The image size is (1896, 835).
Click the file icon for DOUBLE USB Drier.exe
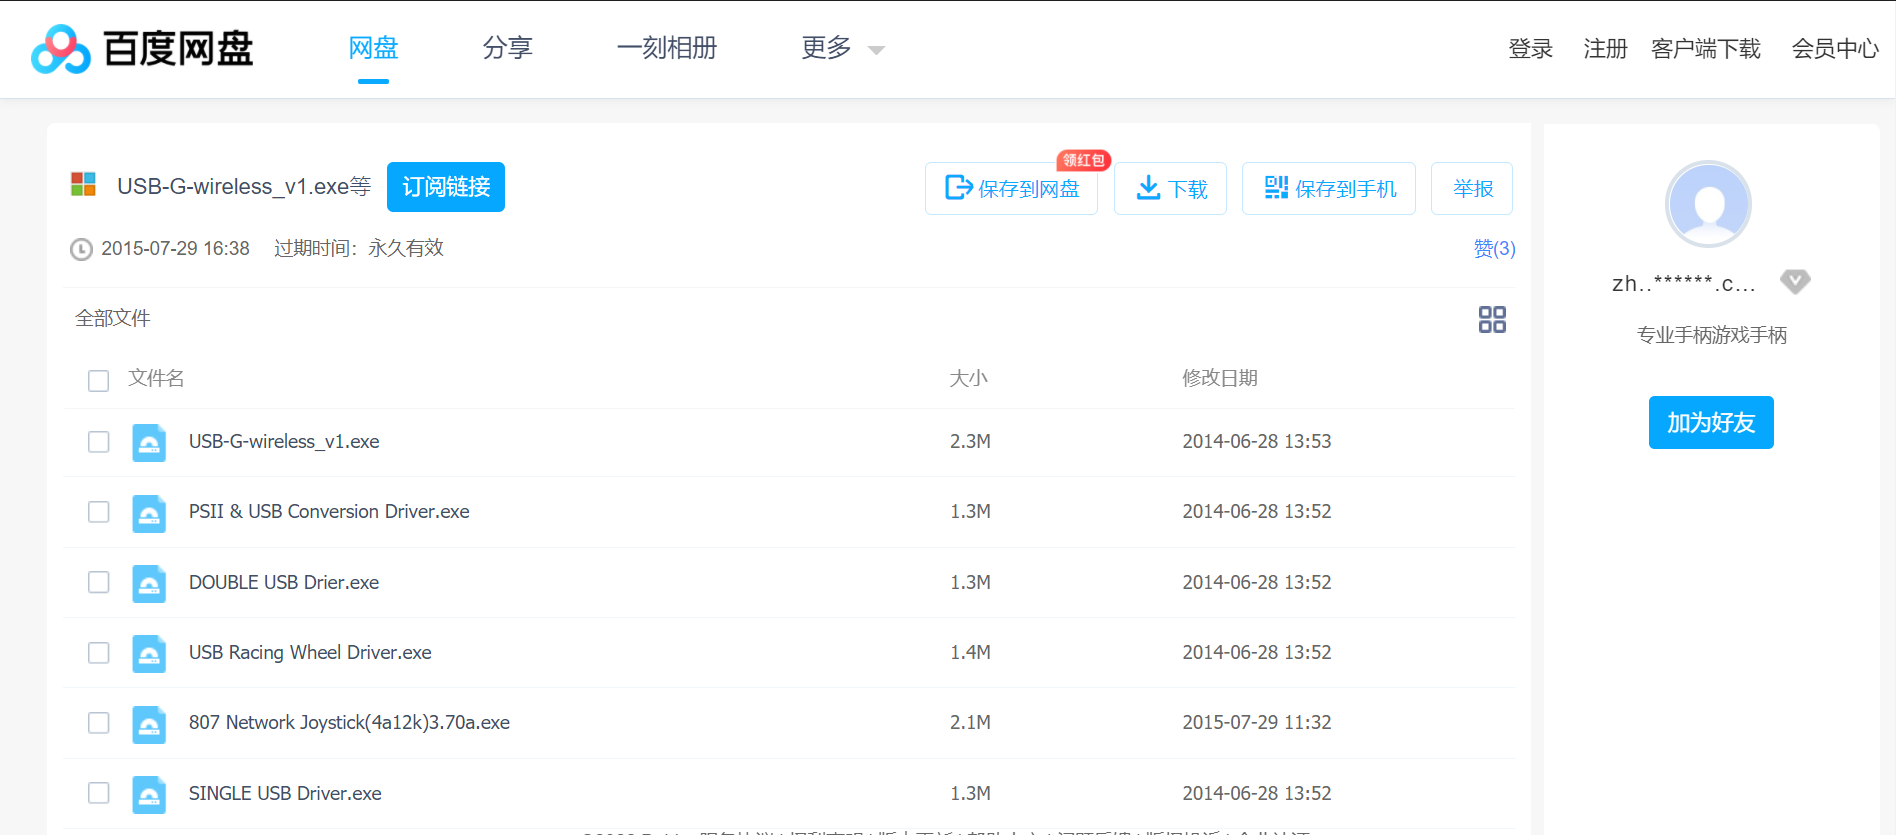(x=149, y=583)
